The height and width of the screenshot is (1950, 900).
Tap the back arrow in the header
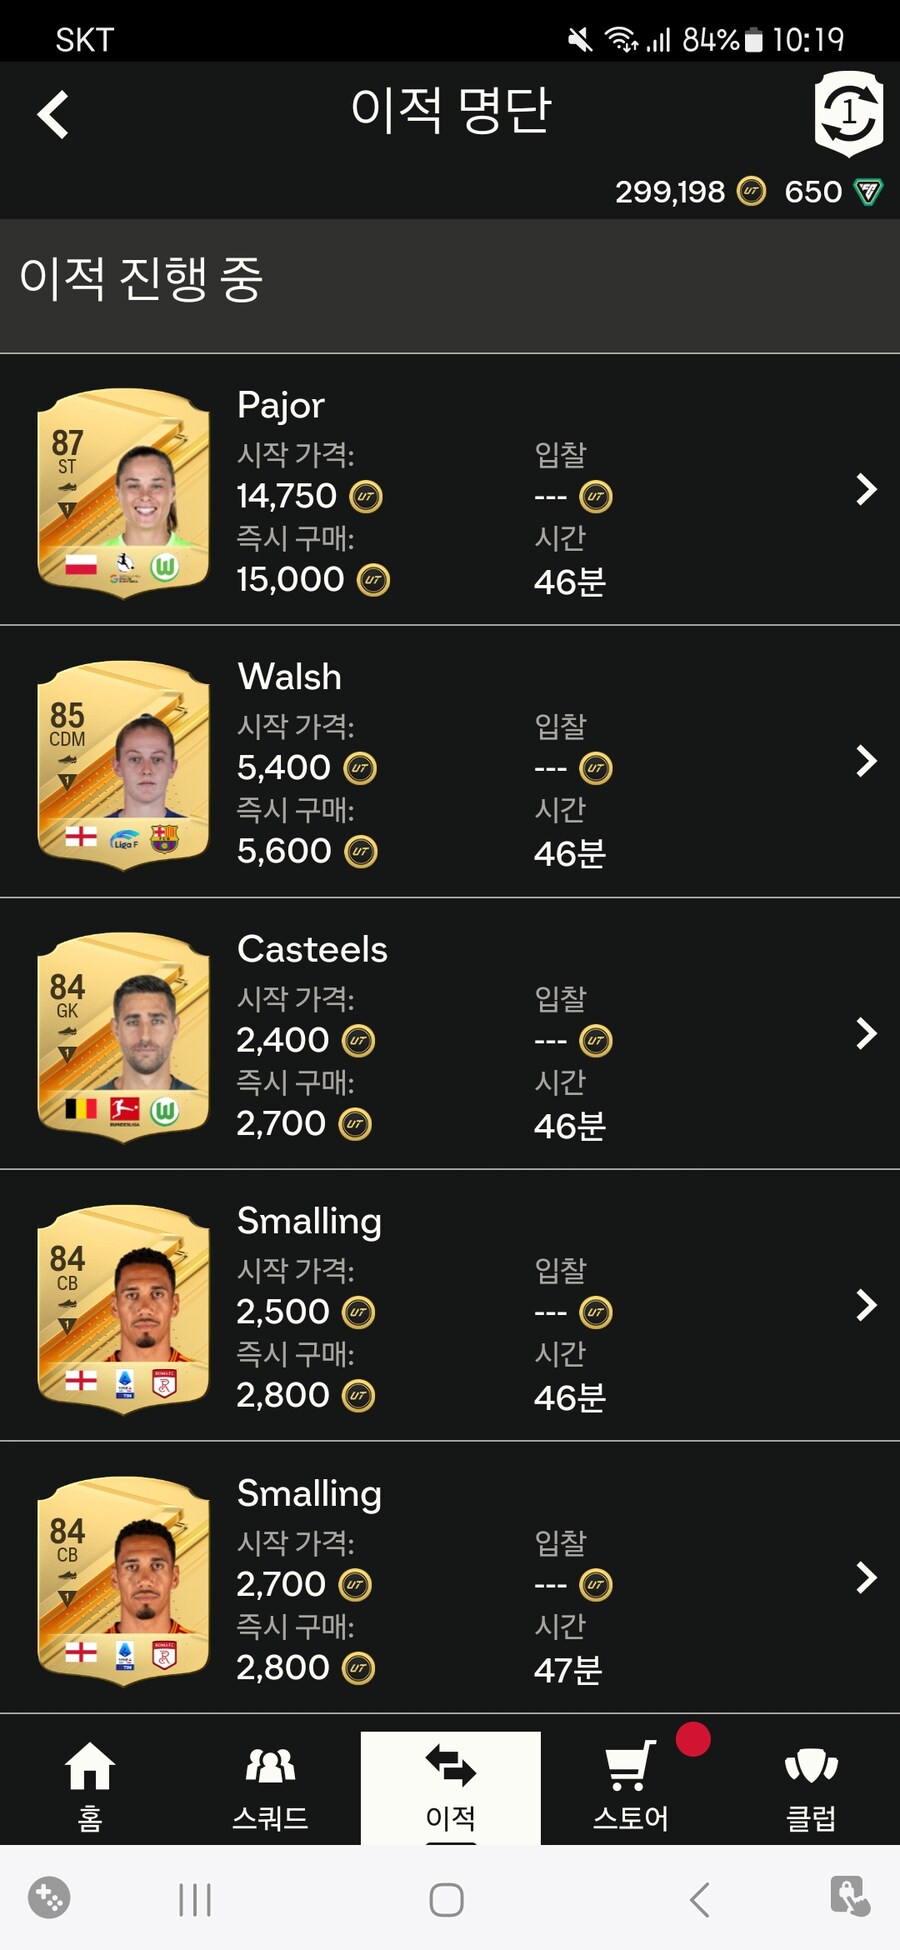coord(53,115)
